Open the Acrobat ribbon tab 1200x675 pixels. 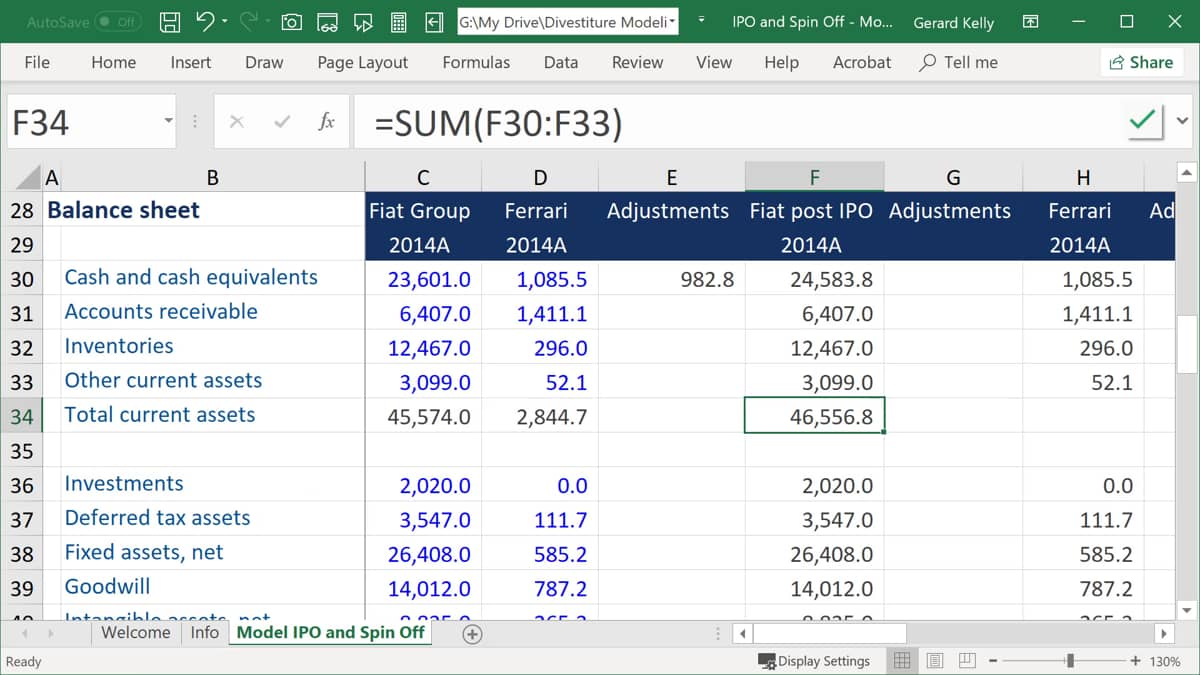(862, 62)
